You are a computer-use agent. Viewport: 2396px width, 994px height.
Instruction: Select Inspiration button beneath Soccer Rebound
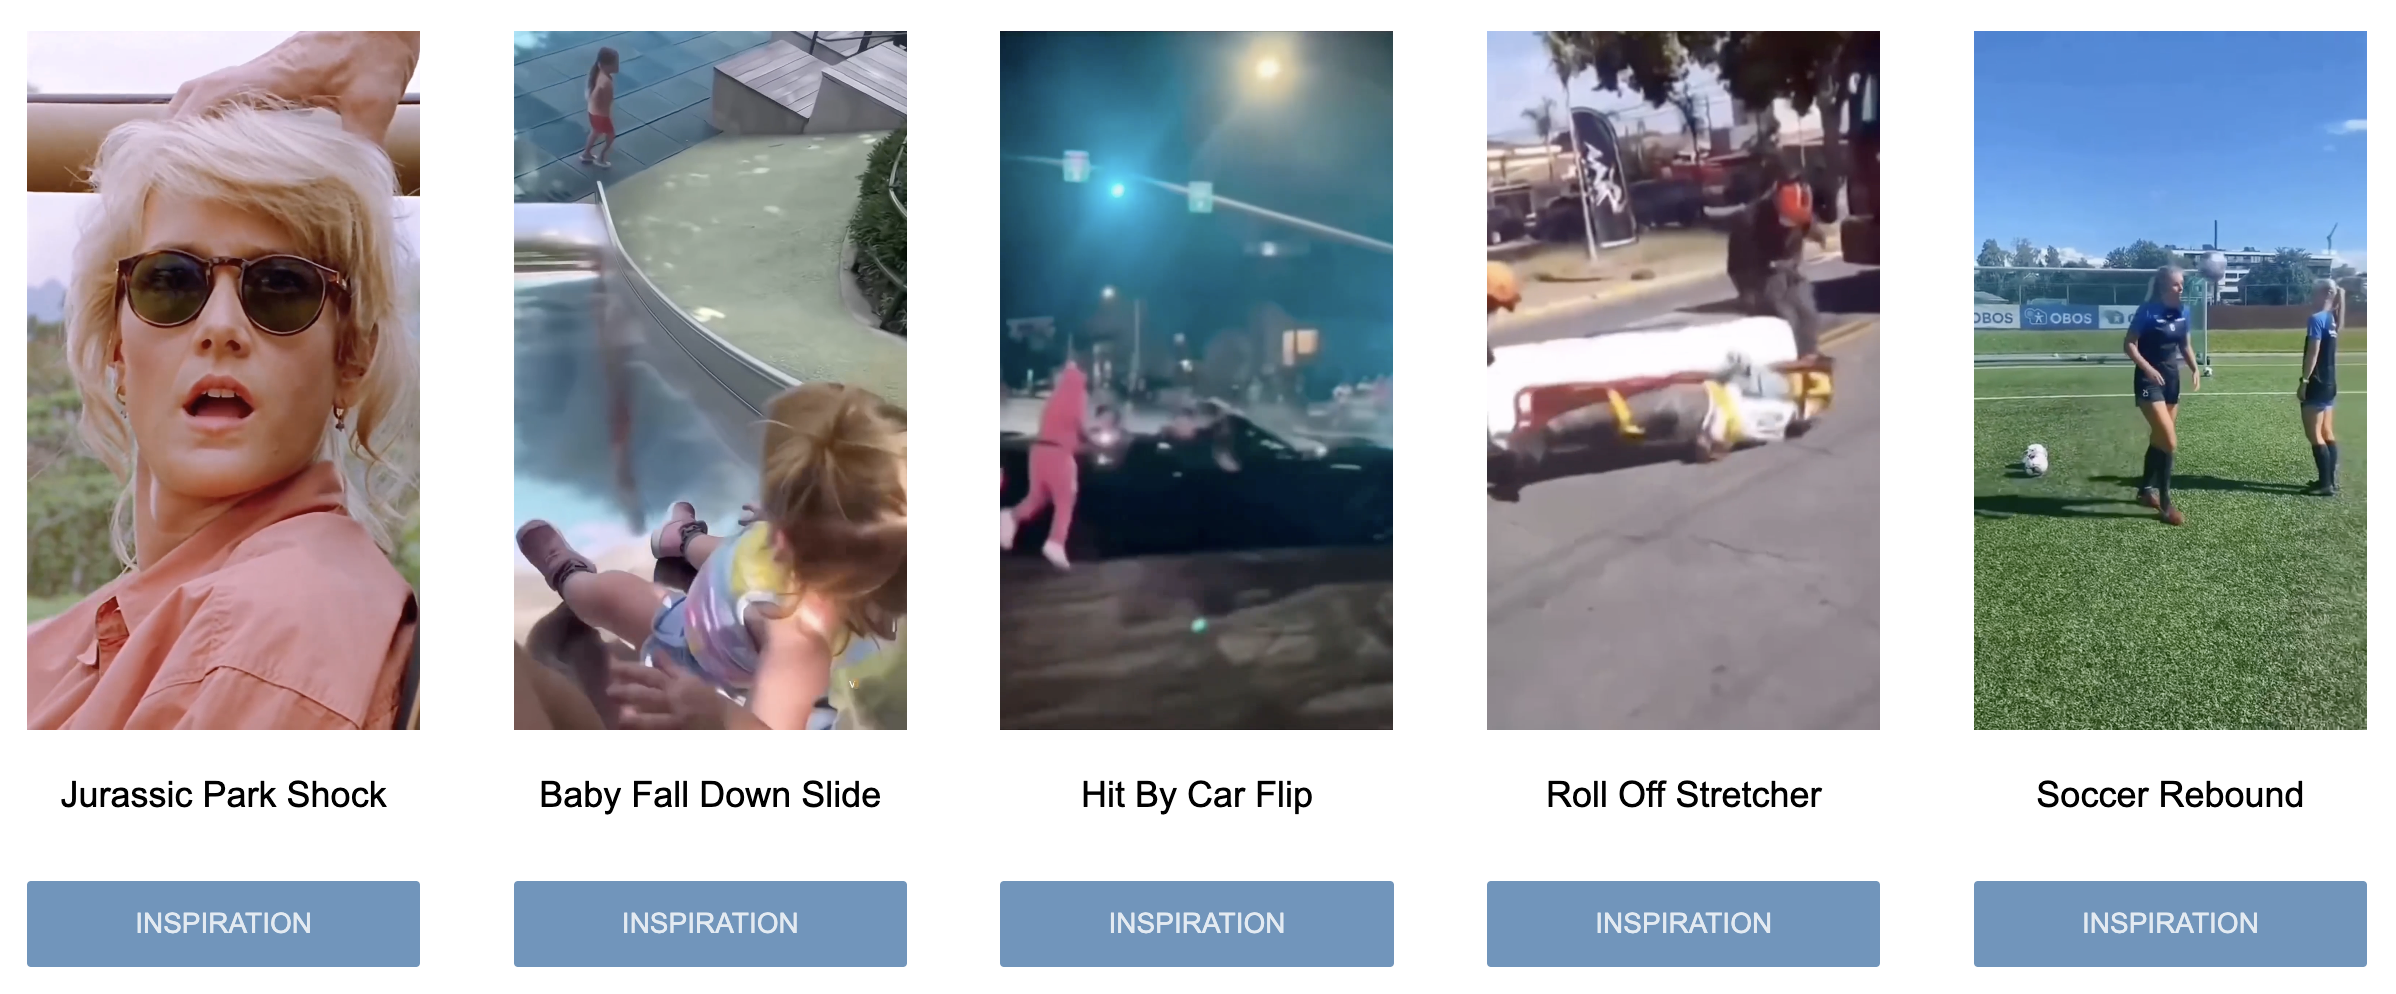click(2170, 923)
